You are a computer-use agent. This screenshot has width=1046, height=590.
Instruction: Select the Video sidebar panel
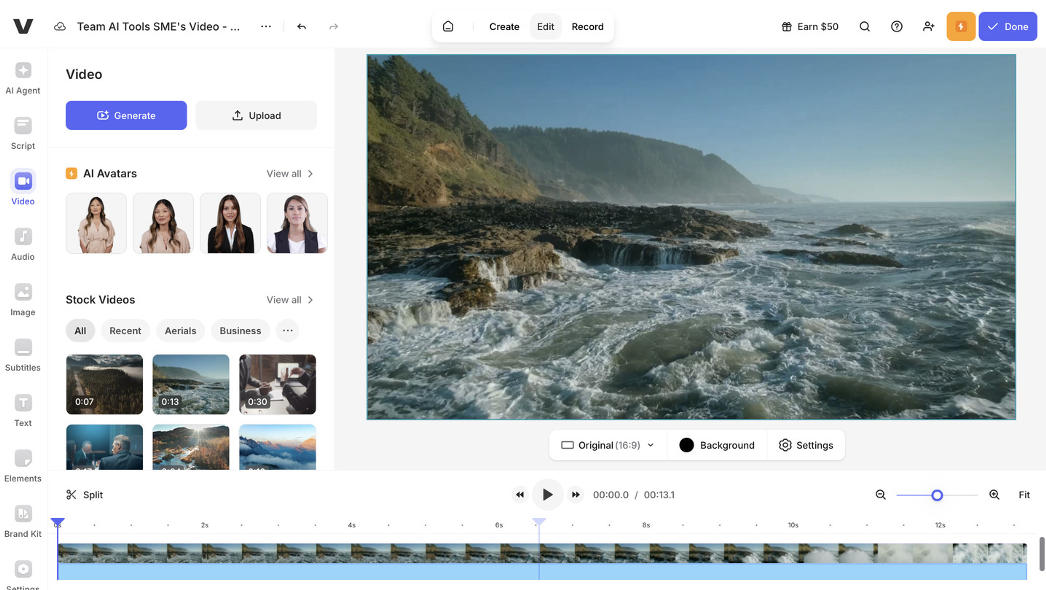point(23,188)
